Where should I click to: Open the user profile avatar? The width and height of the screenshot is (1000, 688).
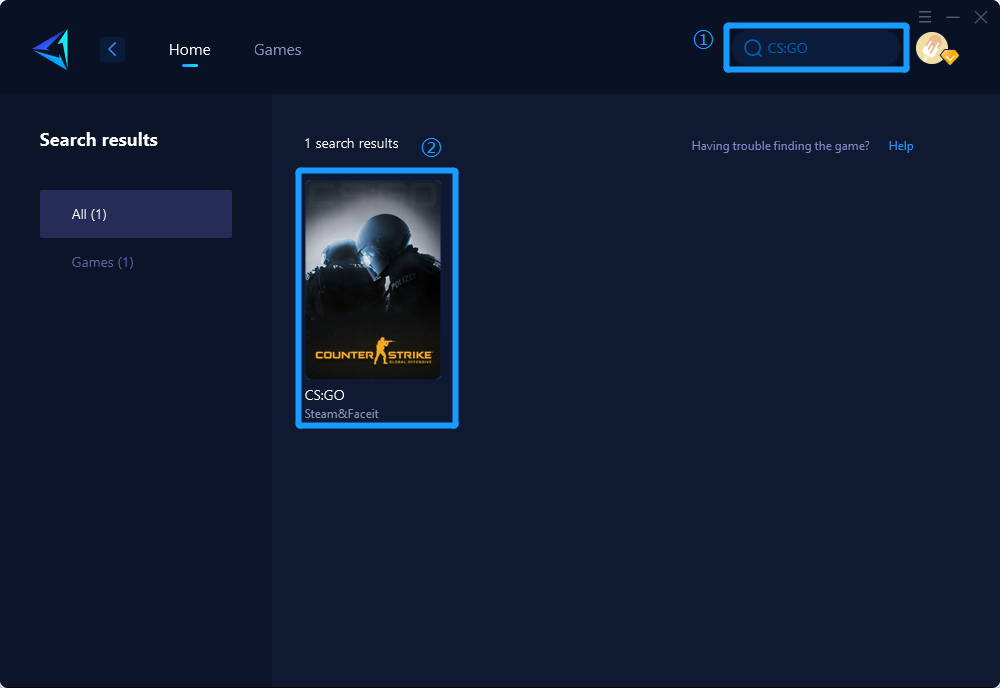point(934,48)
